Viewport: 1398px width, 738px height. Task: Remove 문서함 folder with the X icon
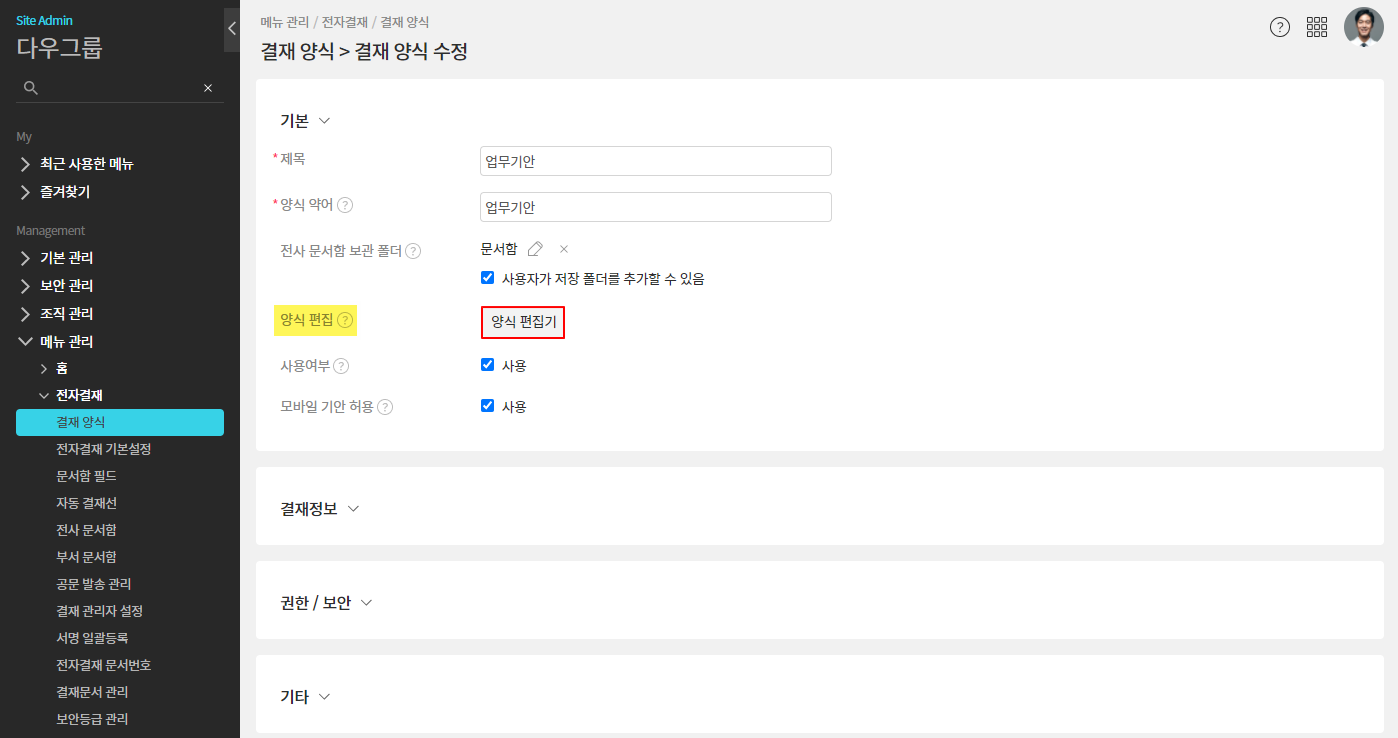[564, 249]
